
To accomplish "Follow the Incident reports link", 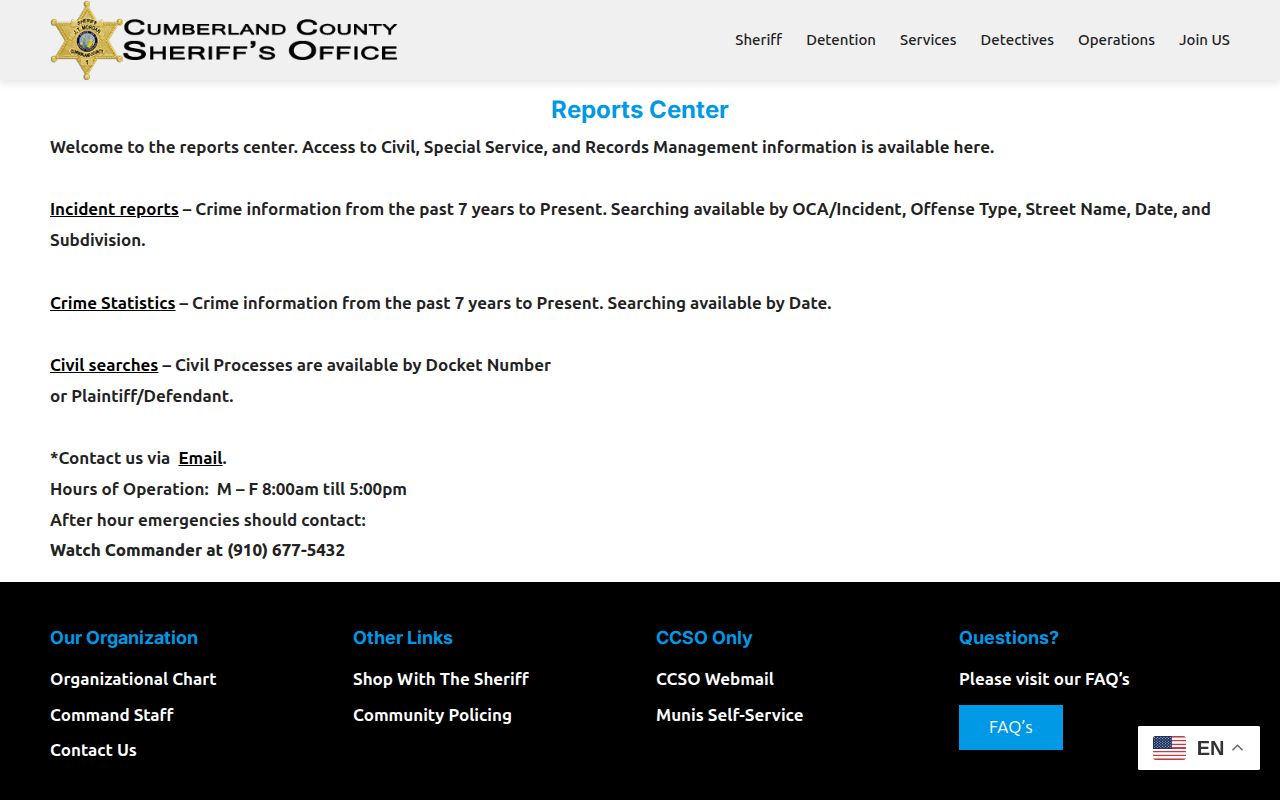I will coord(114,209).
